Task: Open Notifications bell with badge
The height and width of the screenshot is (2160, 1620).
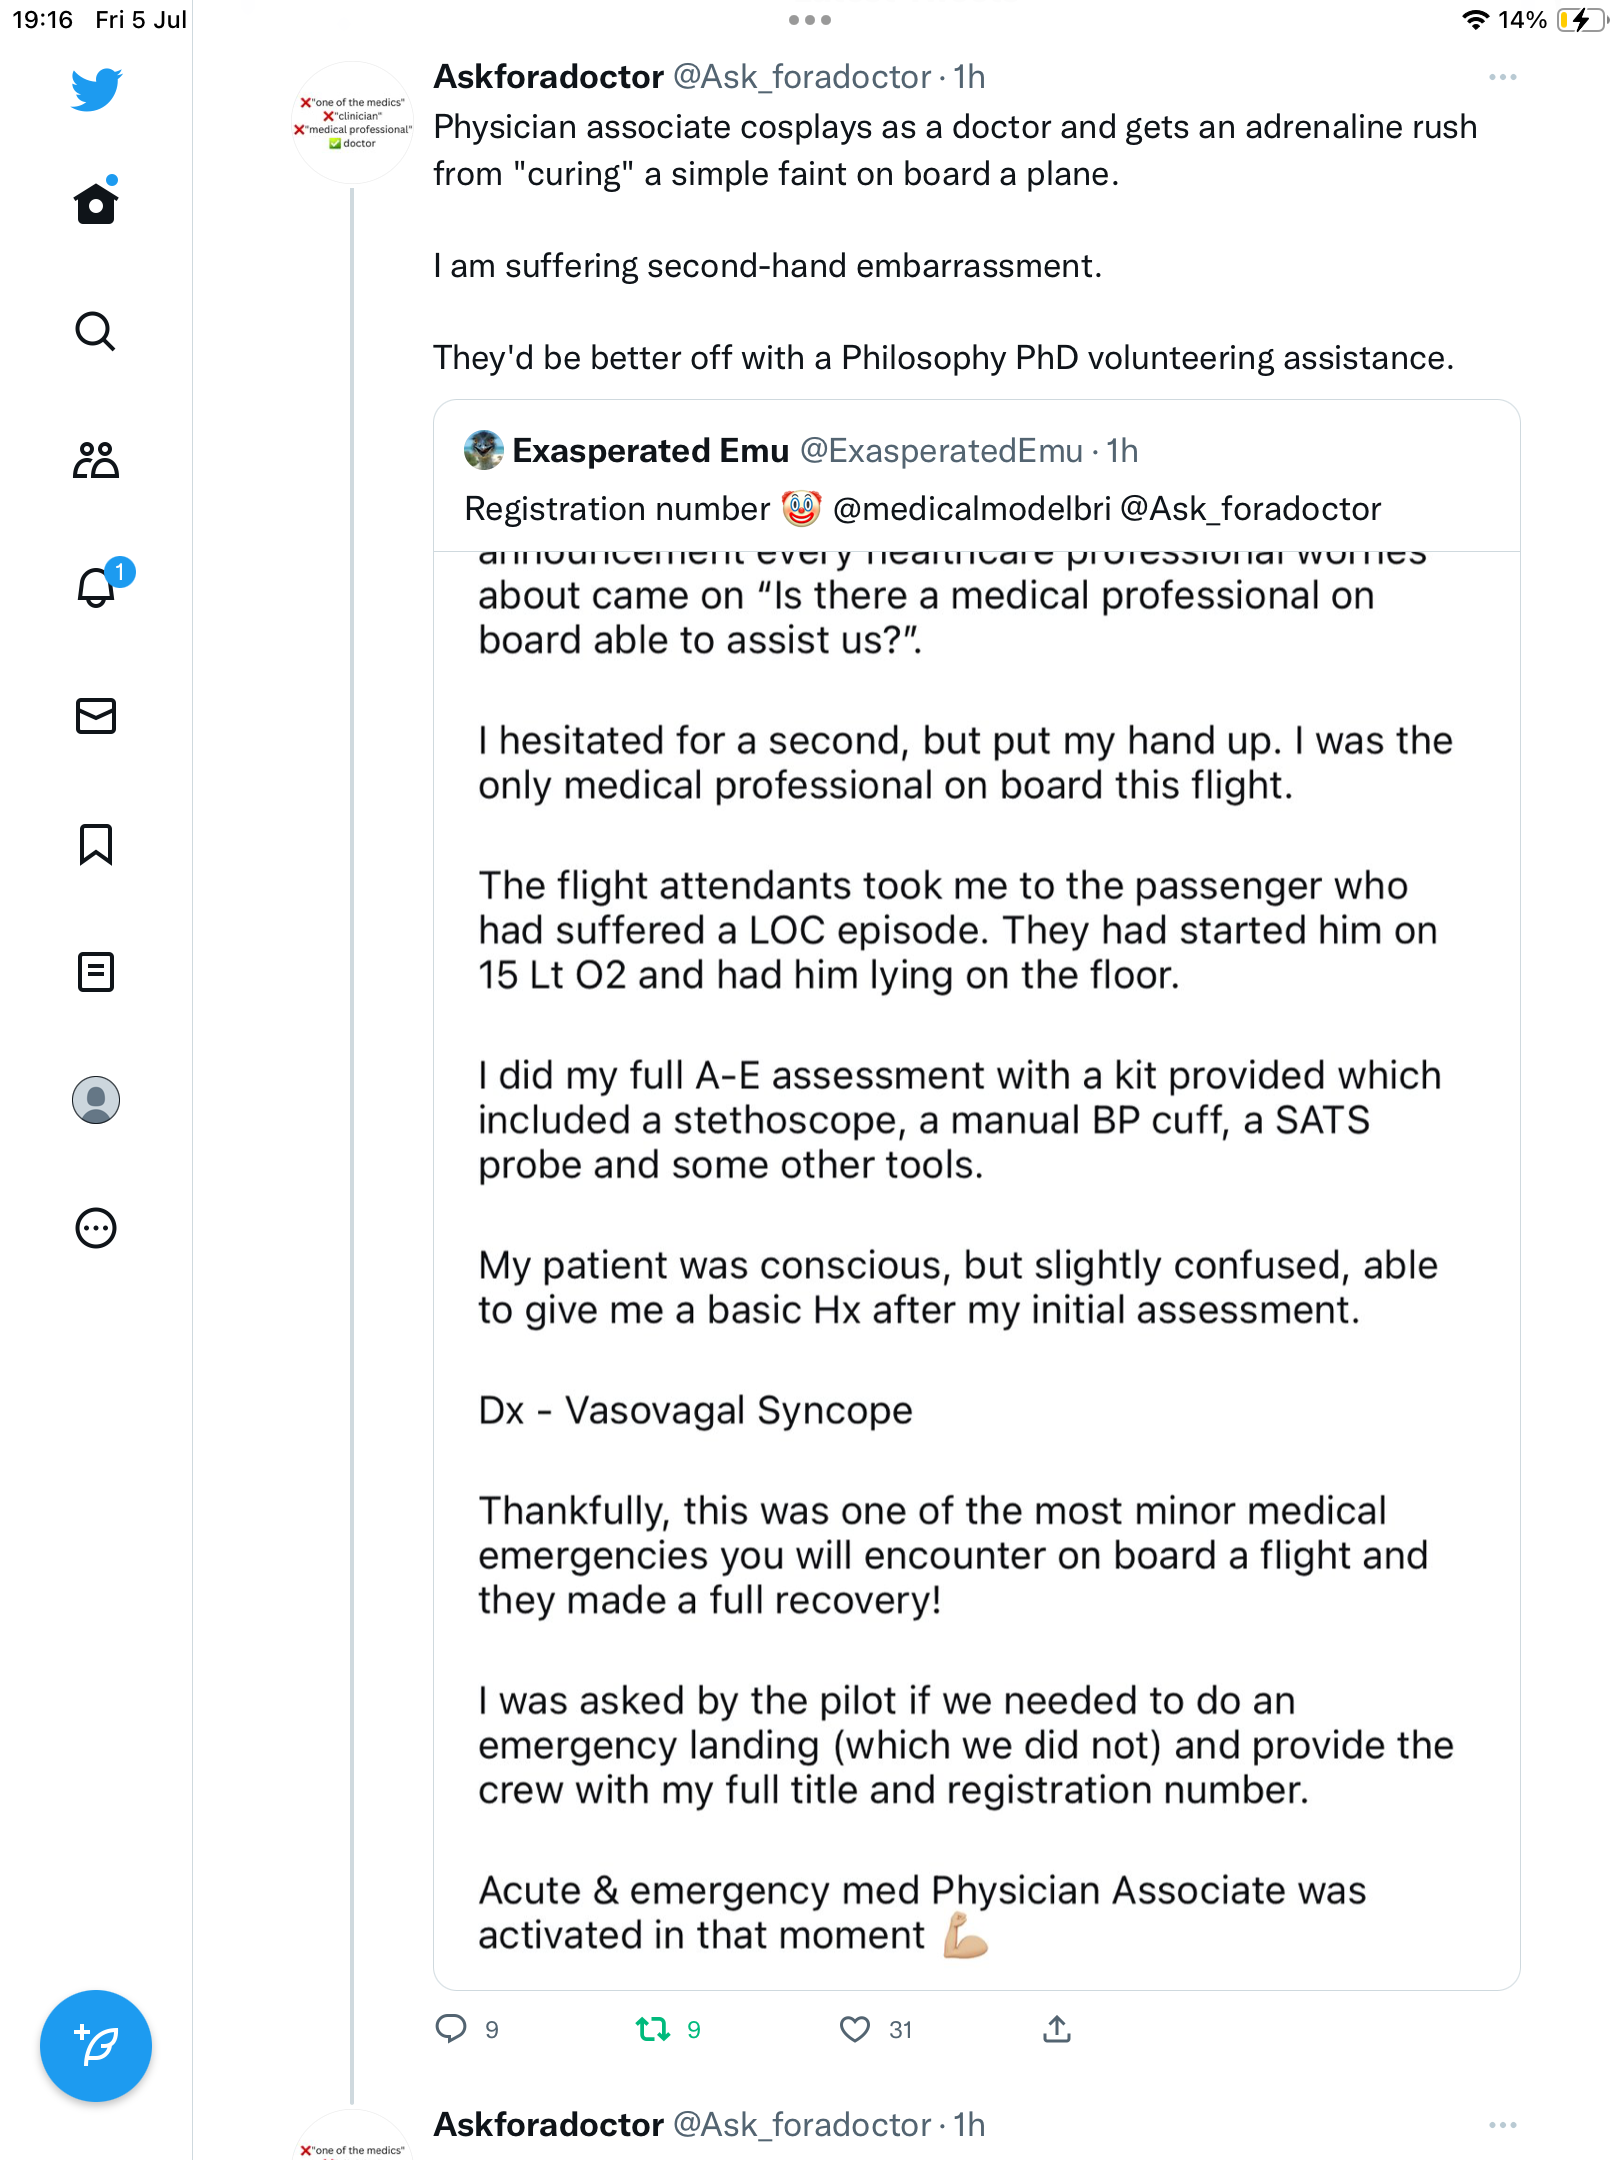Action: pyautogui.click(x=96, y=587)
